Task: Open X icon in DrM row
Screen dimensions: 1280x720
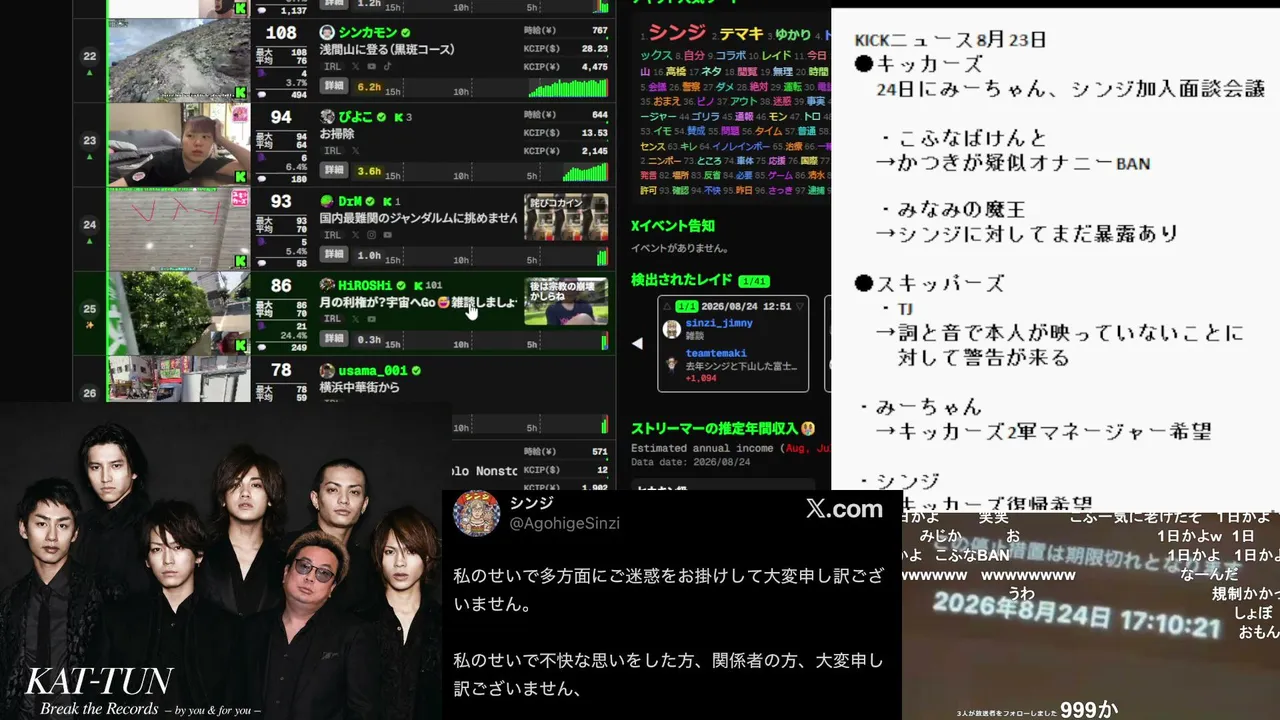Action: click(356, 234)
